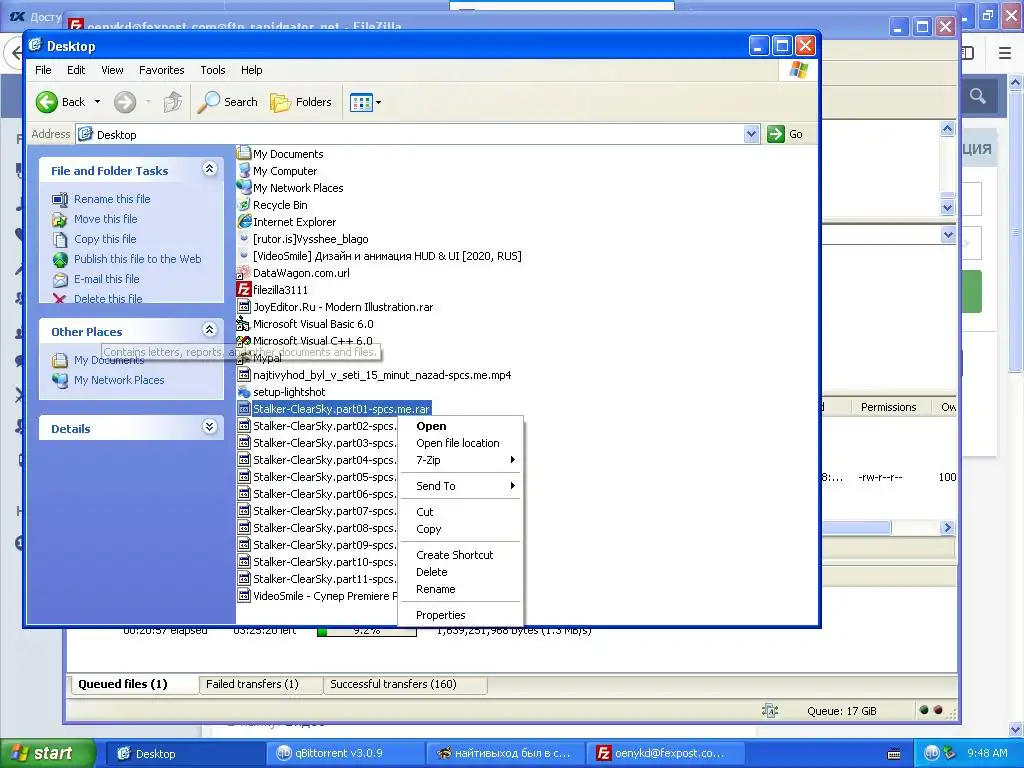
Task: Open the Favorites menu
Action: tap(161, 70)
